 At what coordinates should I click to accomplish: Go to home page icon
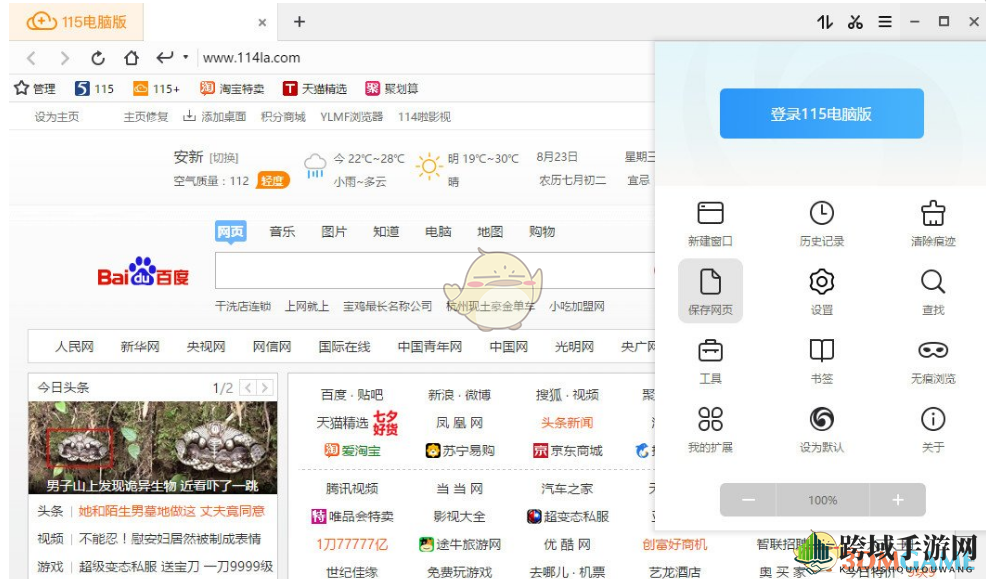pos(131,58)
